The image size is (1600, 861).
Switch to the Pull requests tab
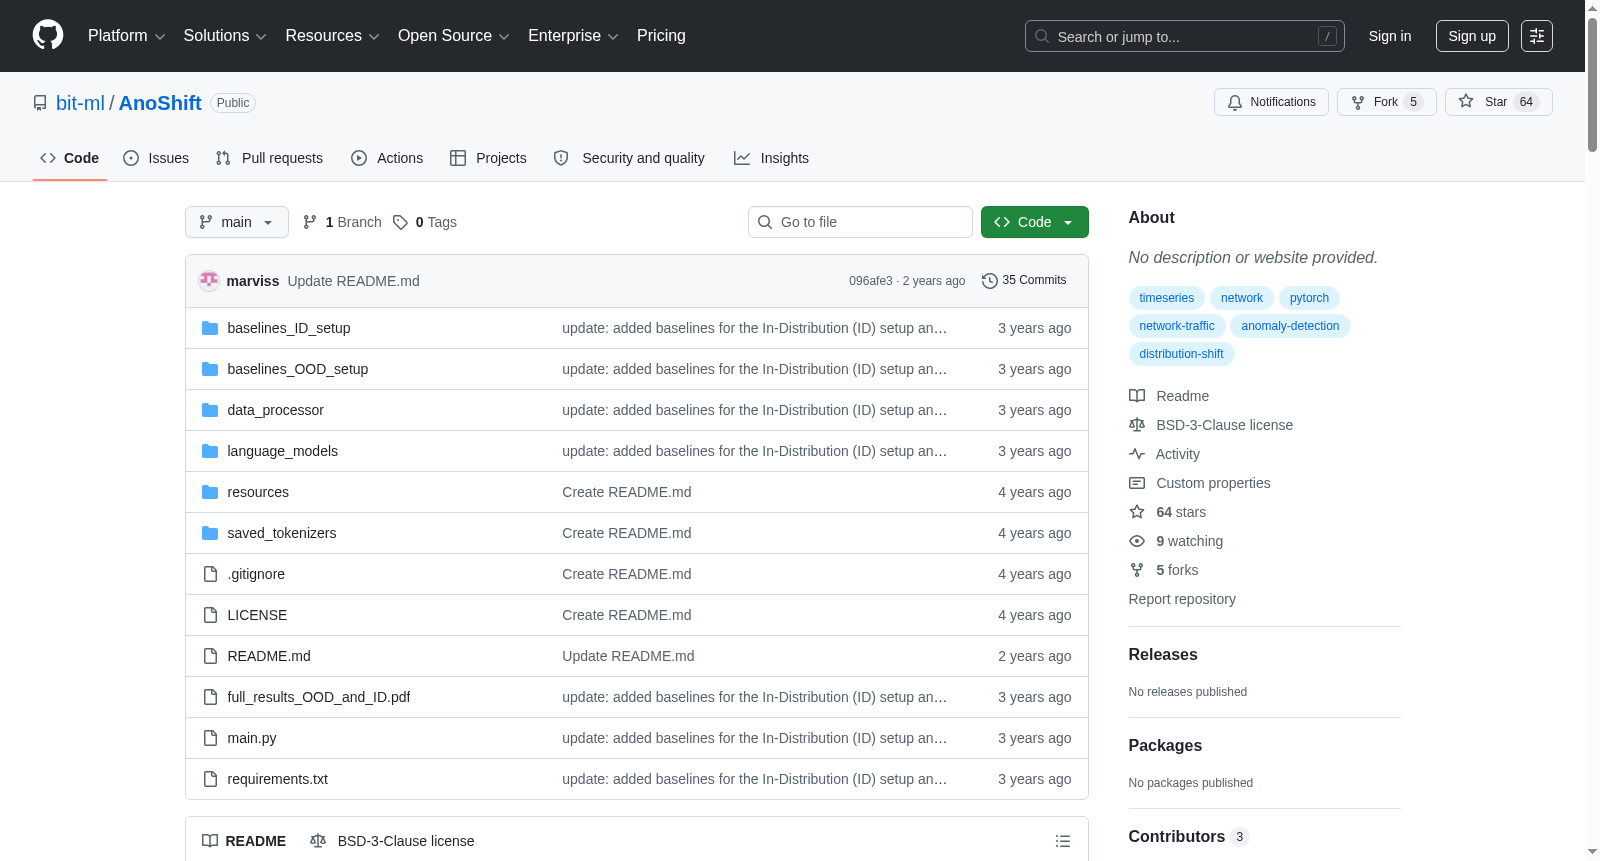coord(269,158)
